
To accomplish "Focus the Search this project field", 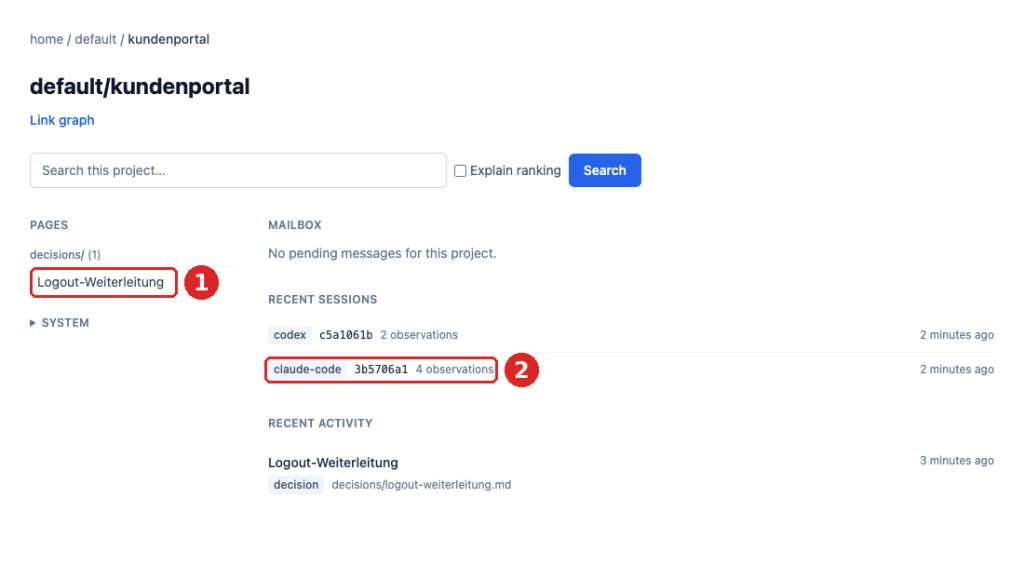I will coord(238,170).
